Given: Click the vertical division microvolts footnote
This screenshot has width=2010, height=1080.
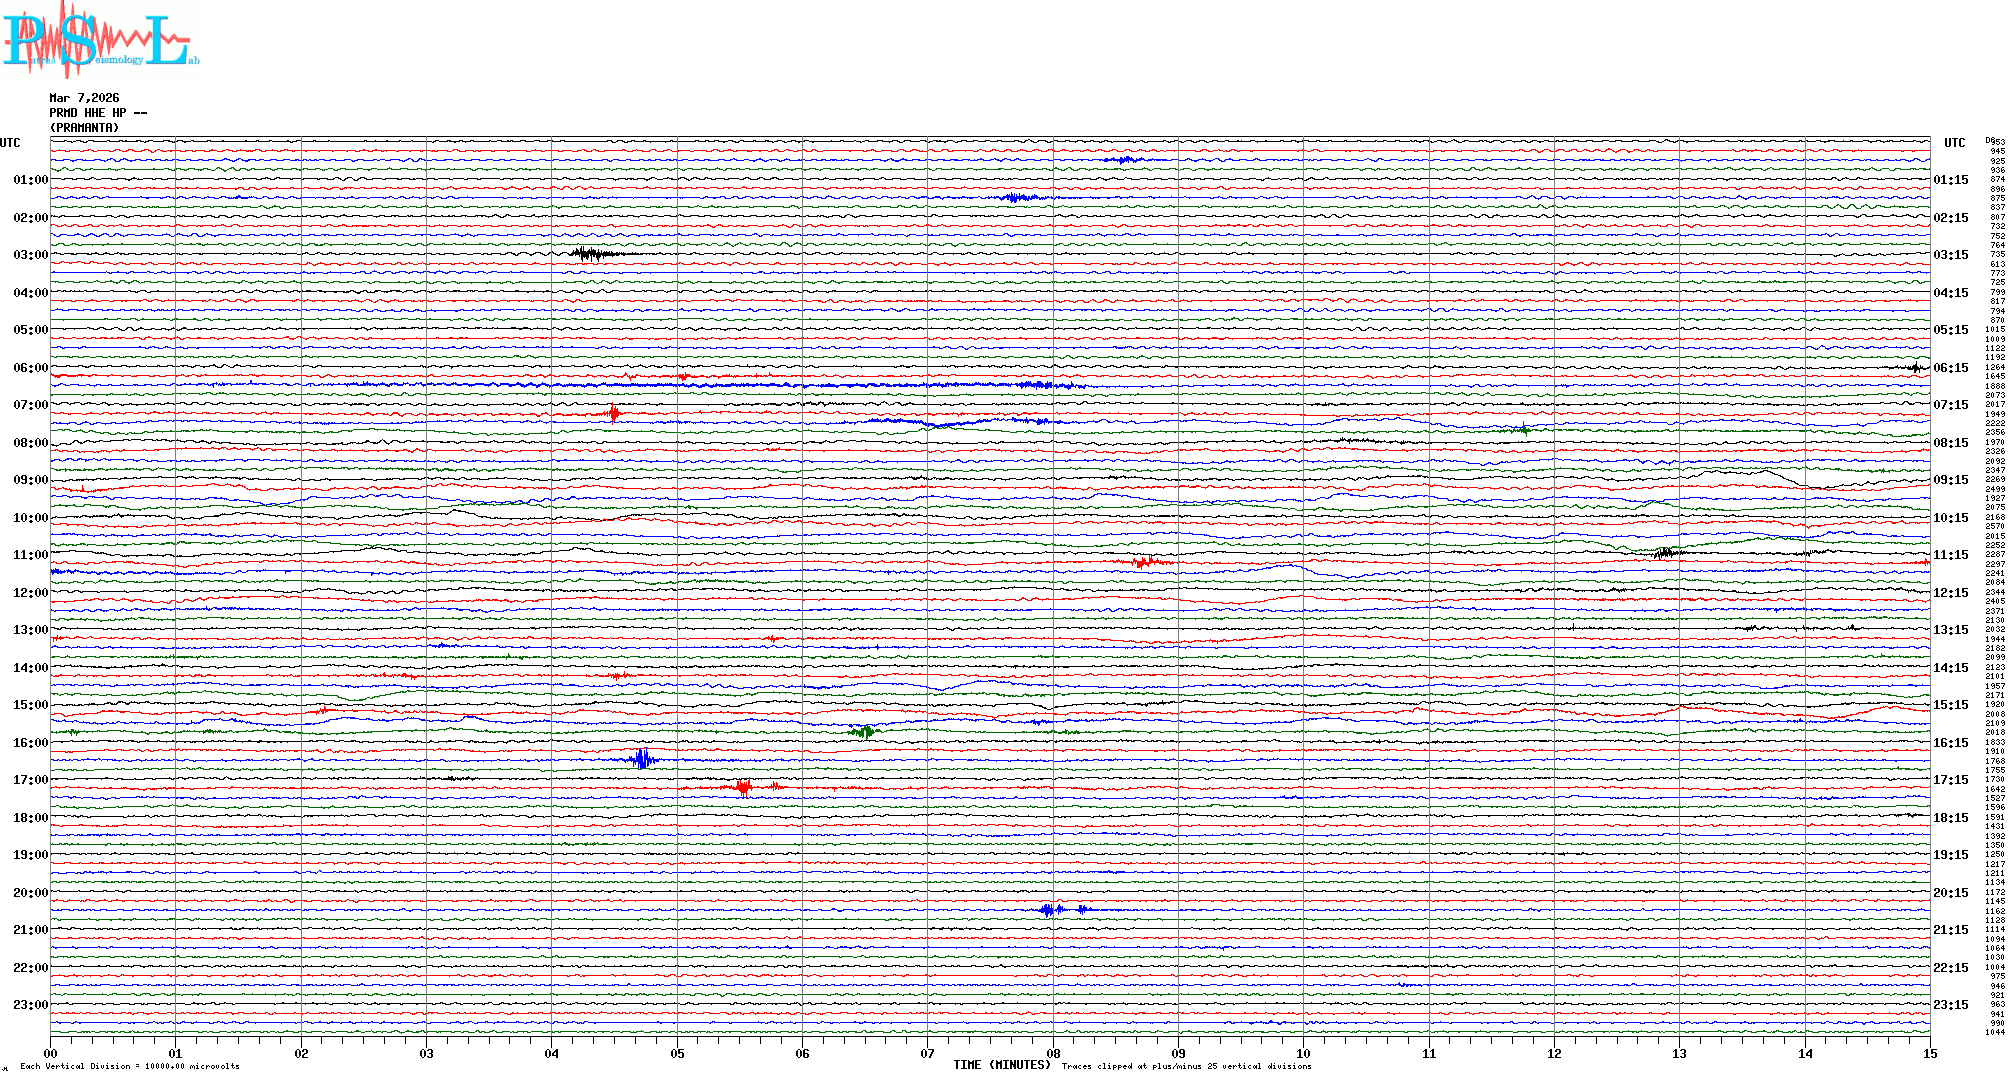Looking at the screenshot, I should tap(130, 1067).
